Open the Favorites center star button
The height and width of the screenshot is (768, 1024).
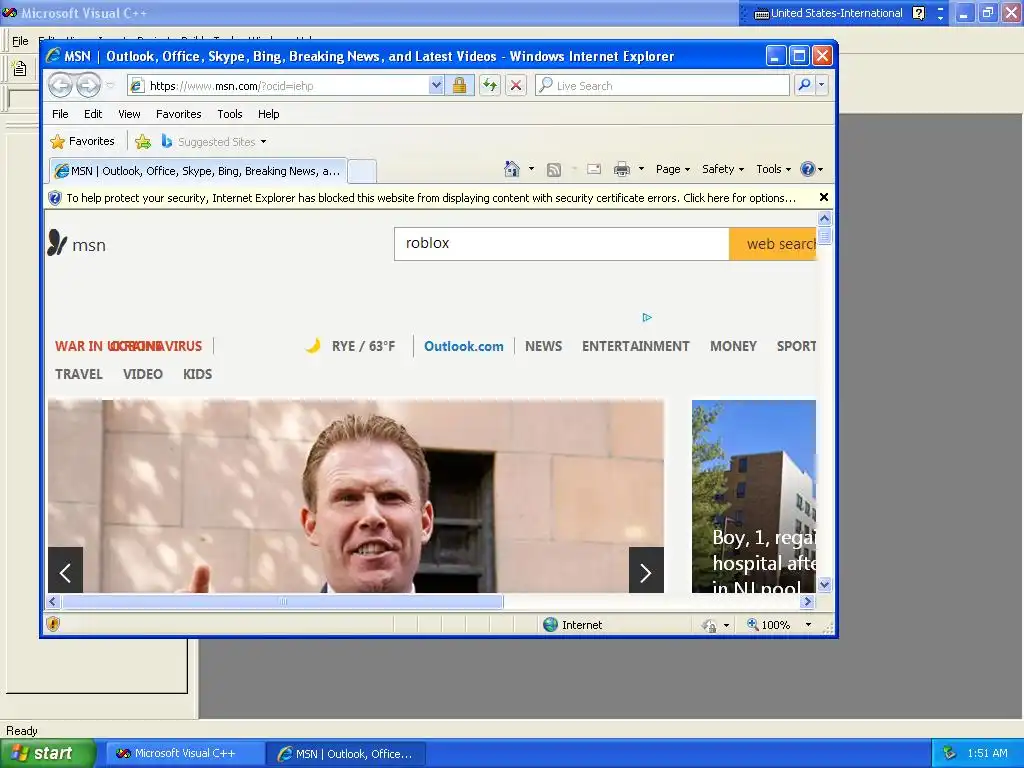click(x=83, y=141)
